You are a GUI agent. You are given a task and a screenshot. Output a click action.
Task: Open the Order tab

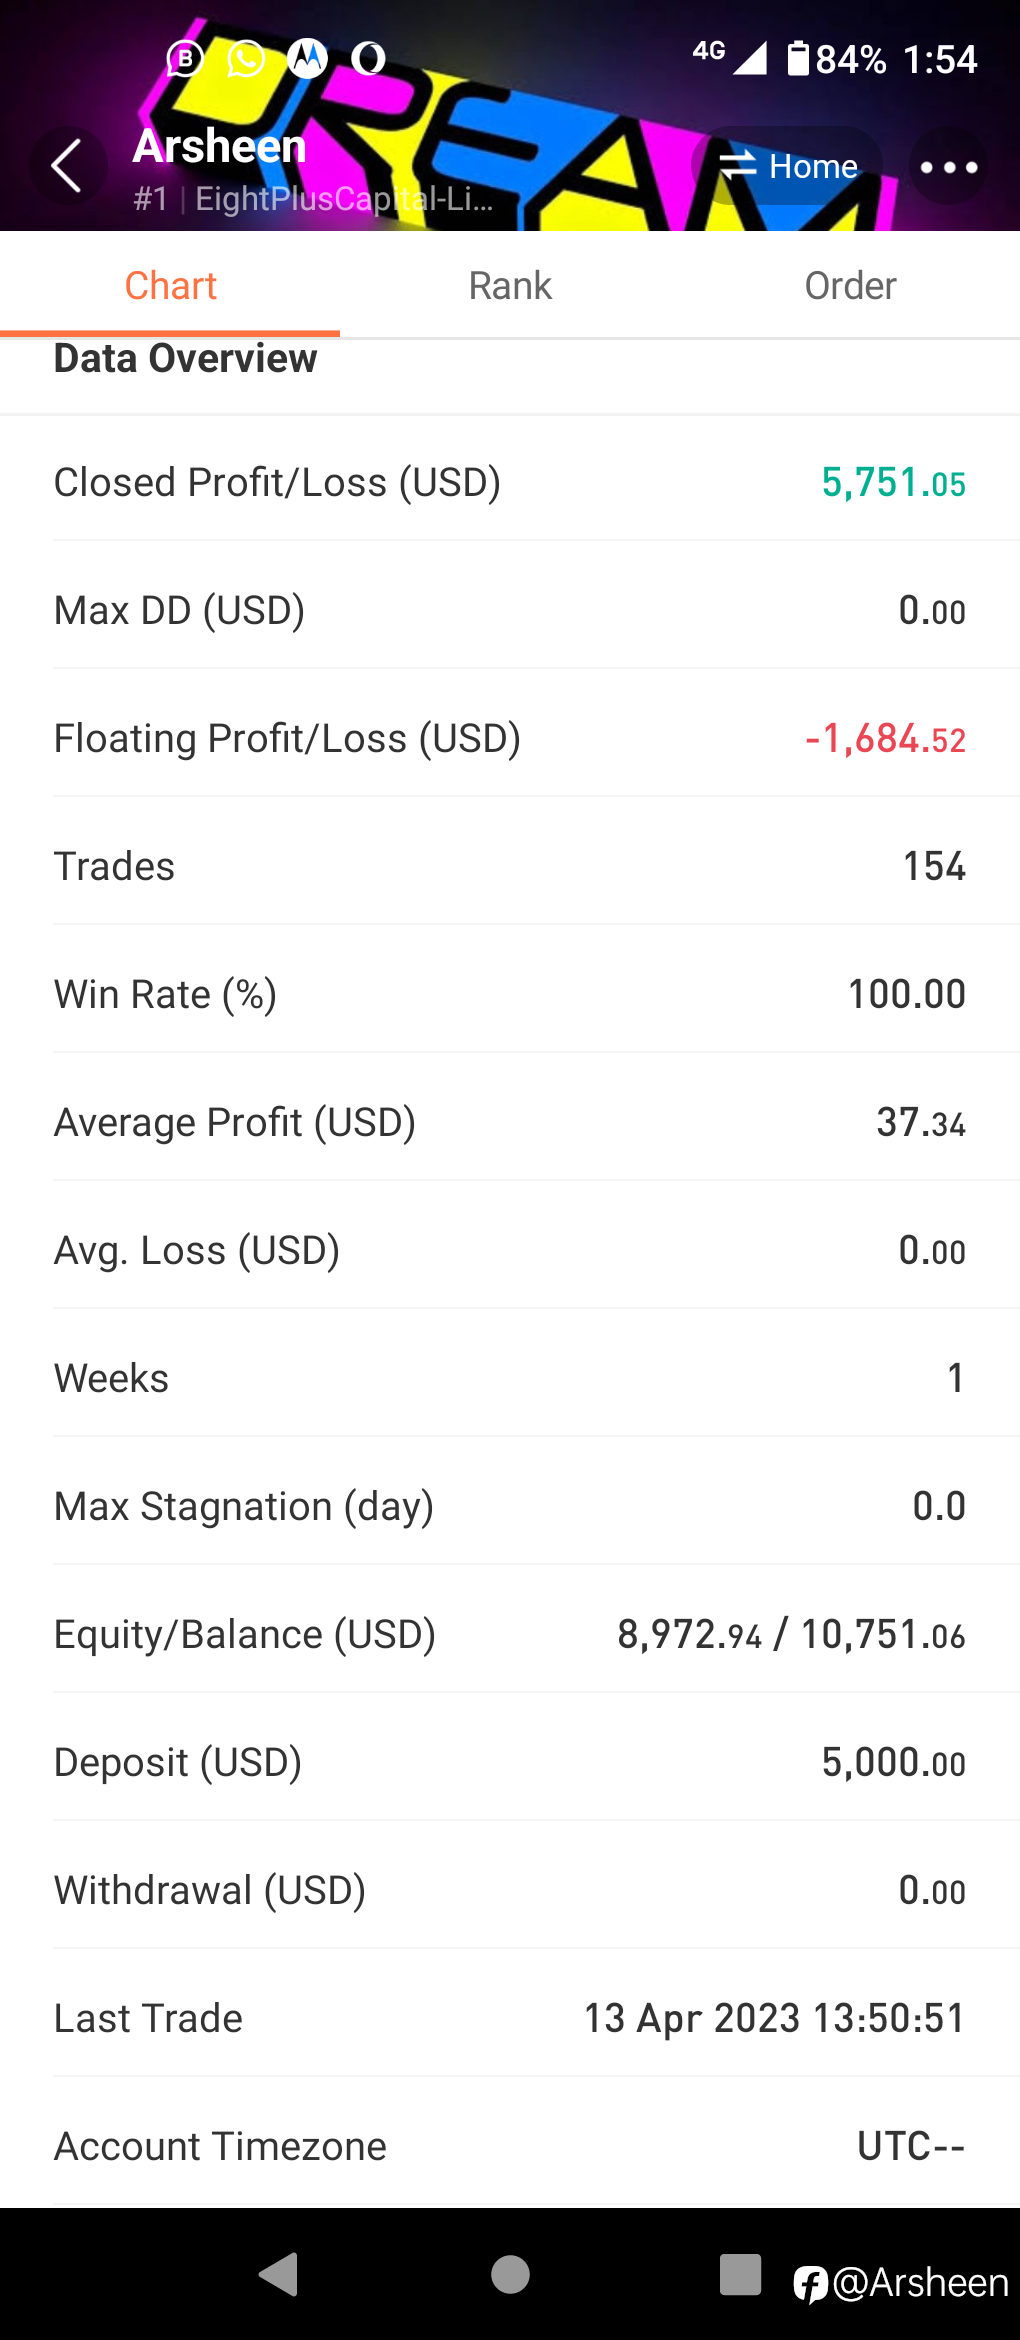(x=850, y=286)
